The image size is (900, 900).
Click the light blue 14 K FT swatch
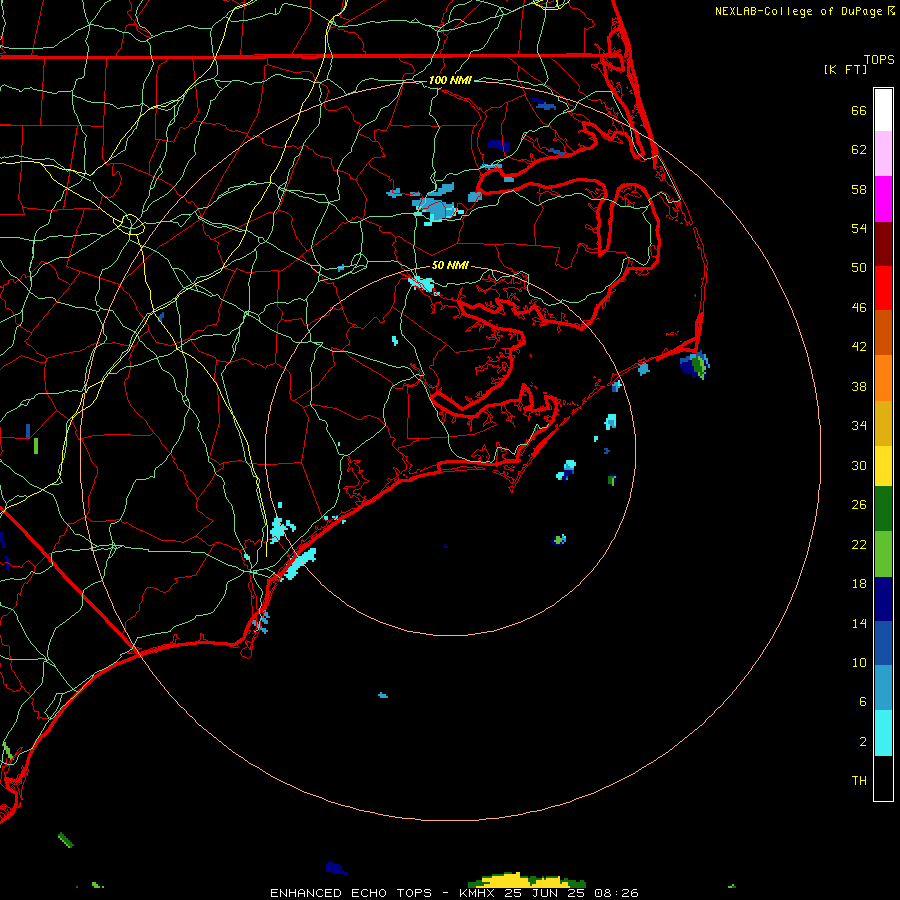pyautogui.click(x=883, y=688)
